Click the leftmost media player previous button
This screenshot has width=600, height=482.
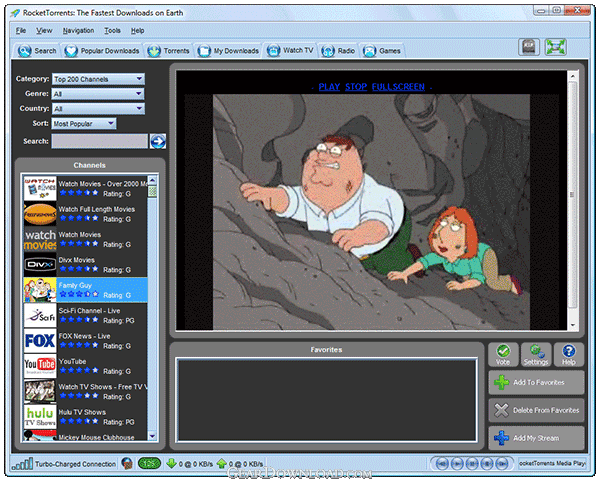tap(442, 464)
